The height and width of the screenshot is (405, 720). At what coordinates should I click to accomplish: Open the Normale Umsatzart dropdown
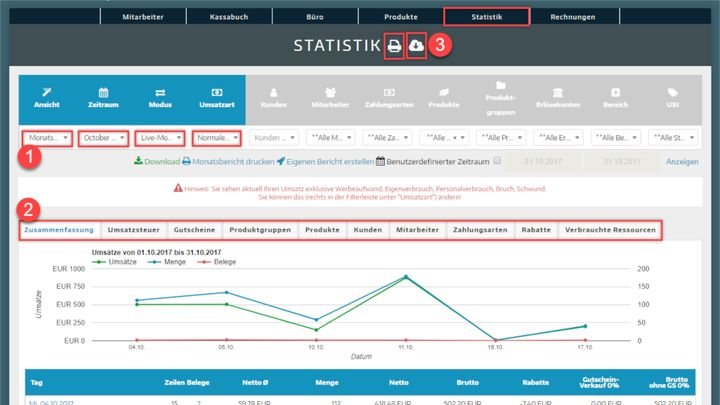pyautogui.click(x=217, y=138)
